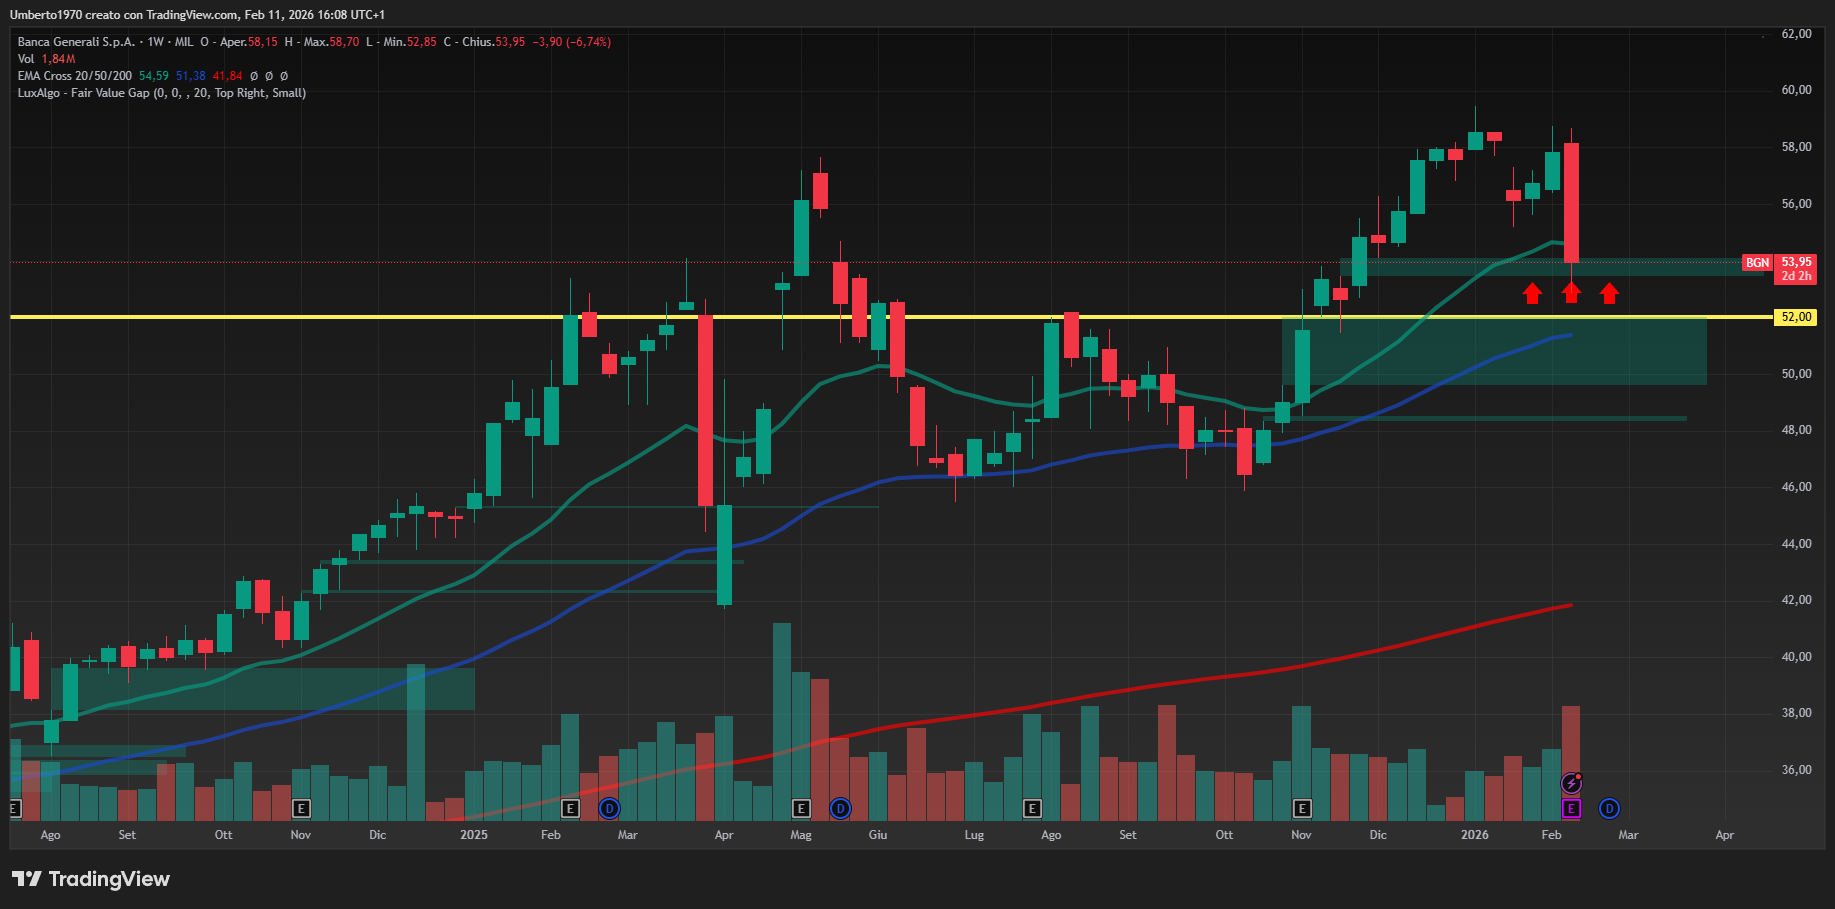
Task: Click the rightmost dividend marker before March 2026
Action: click(1609, 808)
